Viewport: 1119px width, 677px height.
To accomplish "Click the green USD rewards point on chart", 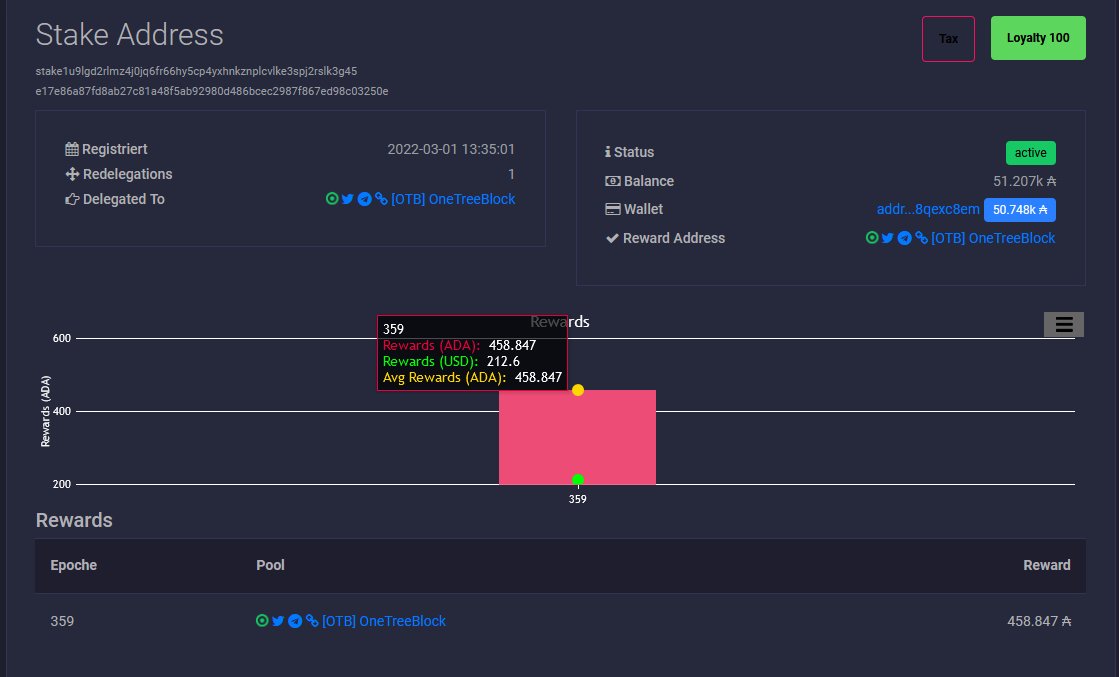I will pos(578,480).
